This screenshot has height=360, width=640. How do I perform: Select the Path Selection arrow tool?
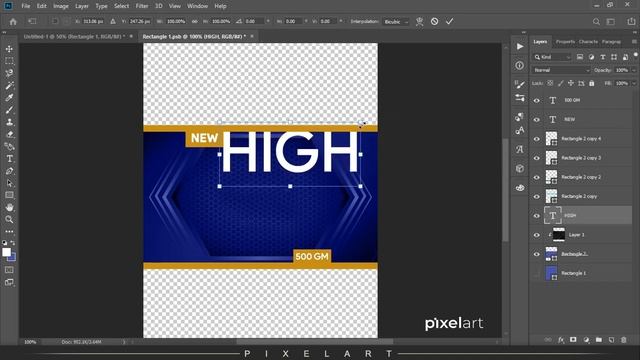click(x=9, y=183)
